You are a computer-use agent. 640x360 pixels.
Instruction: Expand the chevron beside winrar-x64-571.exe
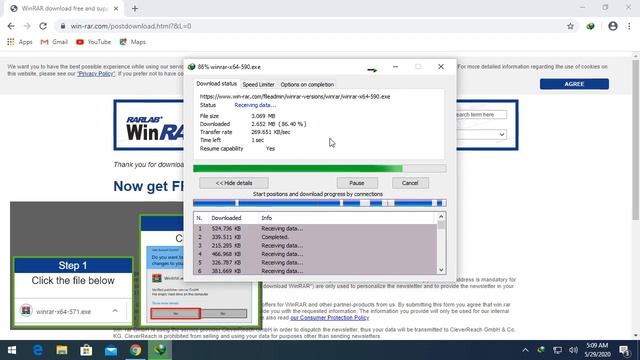coord(115,311)
